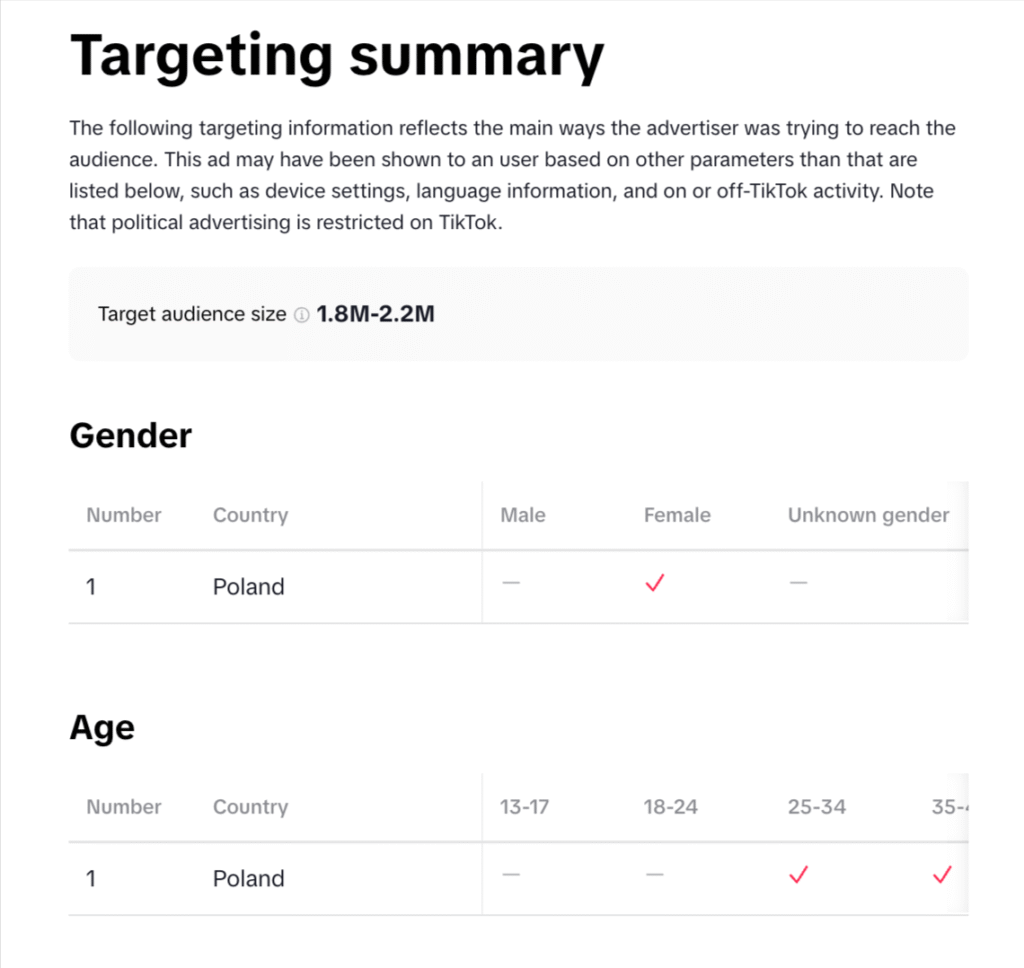Select the Male column header

click(x=523, y=515)
